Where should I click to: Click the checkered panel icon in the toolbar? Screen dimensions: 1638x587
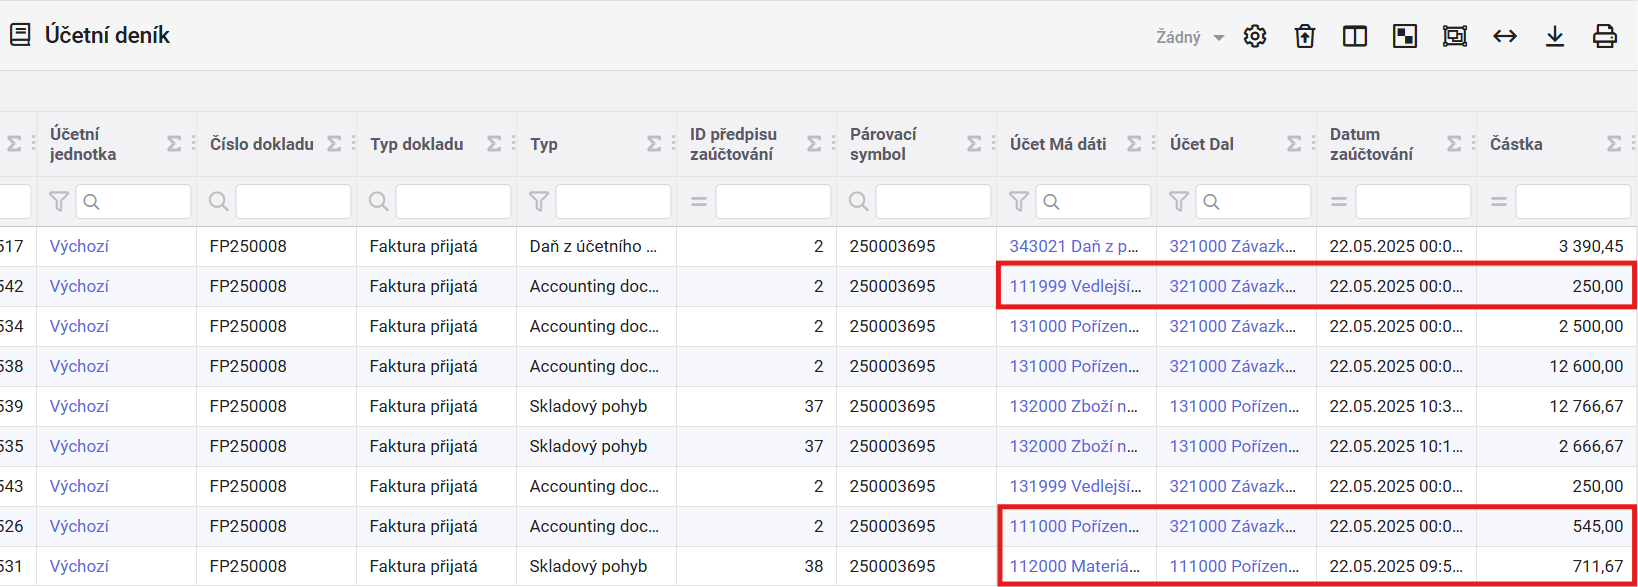(1405, 36)
